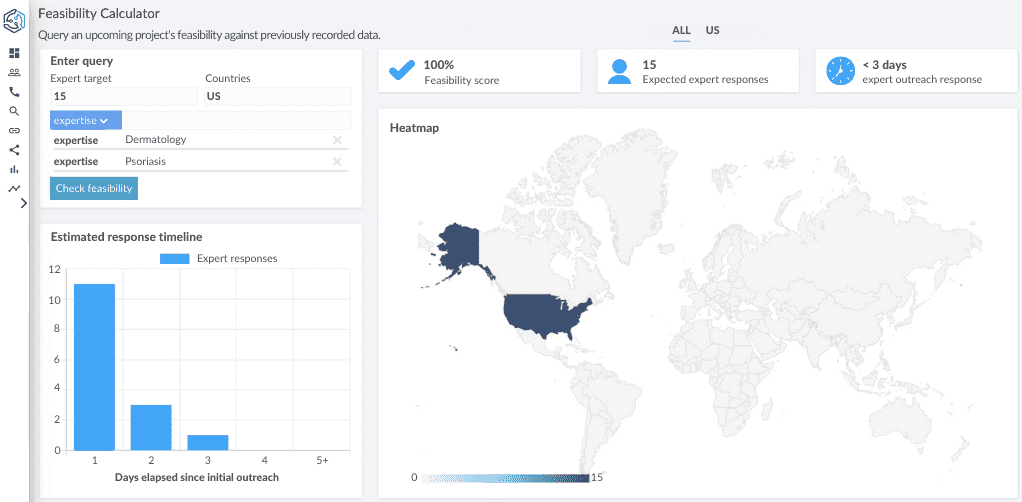Expand the sidebar with the chevron arrow
The width and height of the screenshot is (1022, 502).
point(24,203)
